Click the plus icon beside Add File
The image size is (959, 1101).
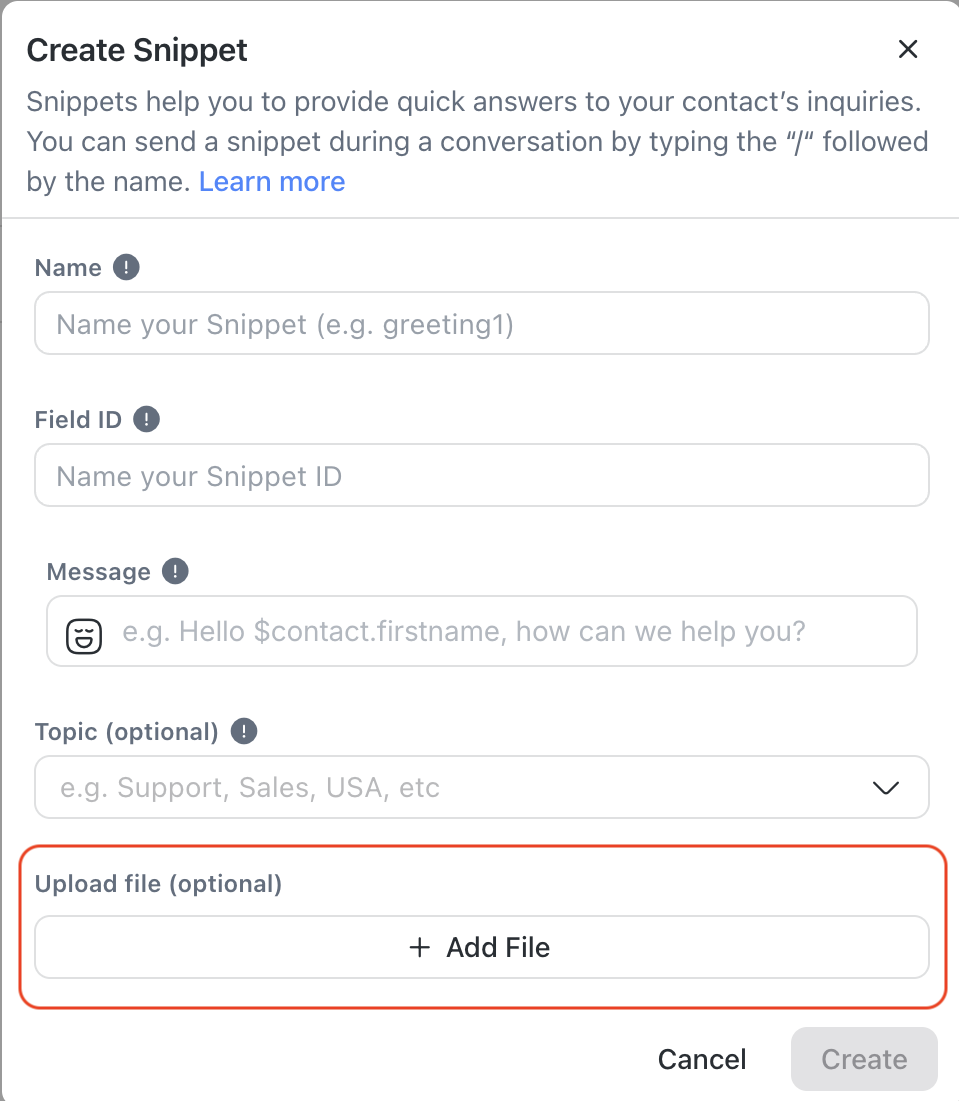[x=420, y=947]
